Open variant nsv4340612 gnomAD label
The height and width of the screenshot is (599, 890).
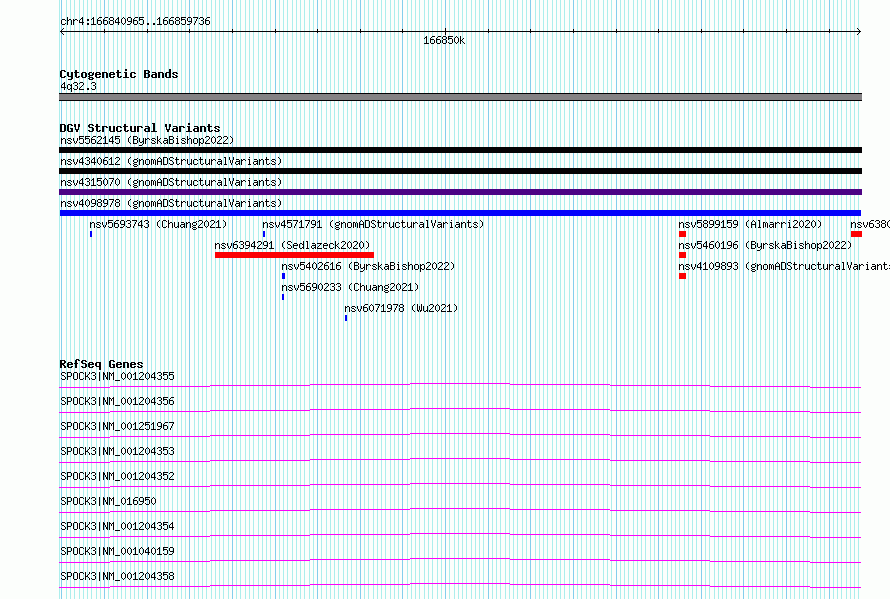click(171, 161)
